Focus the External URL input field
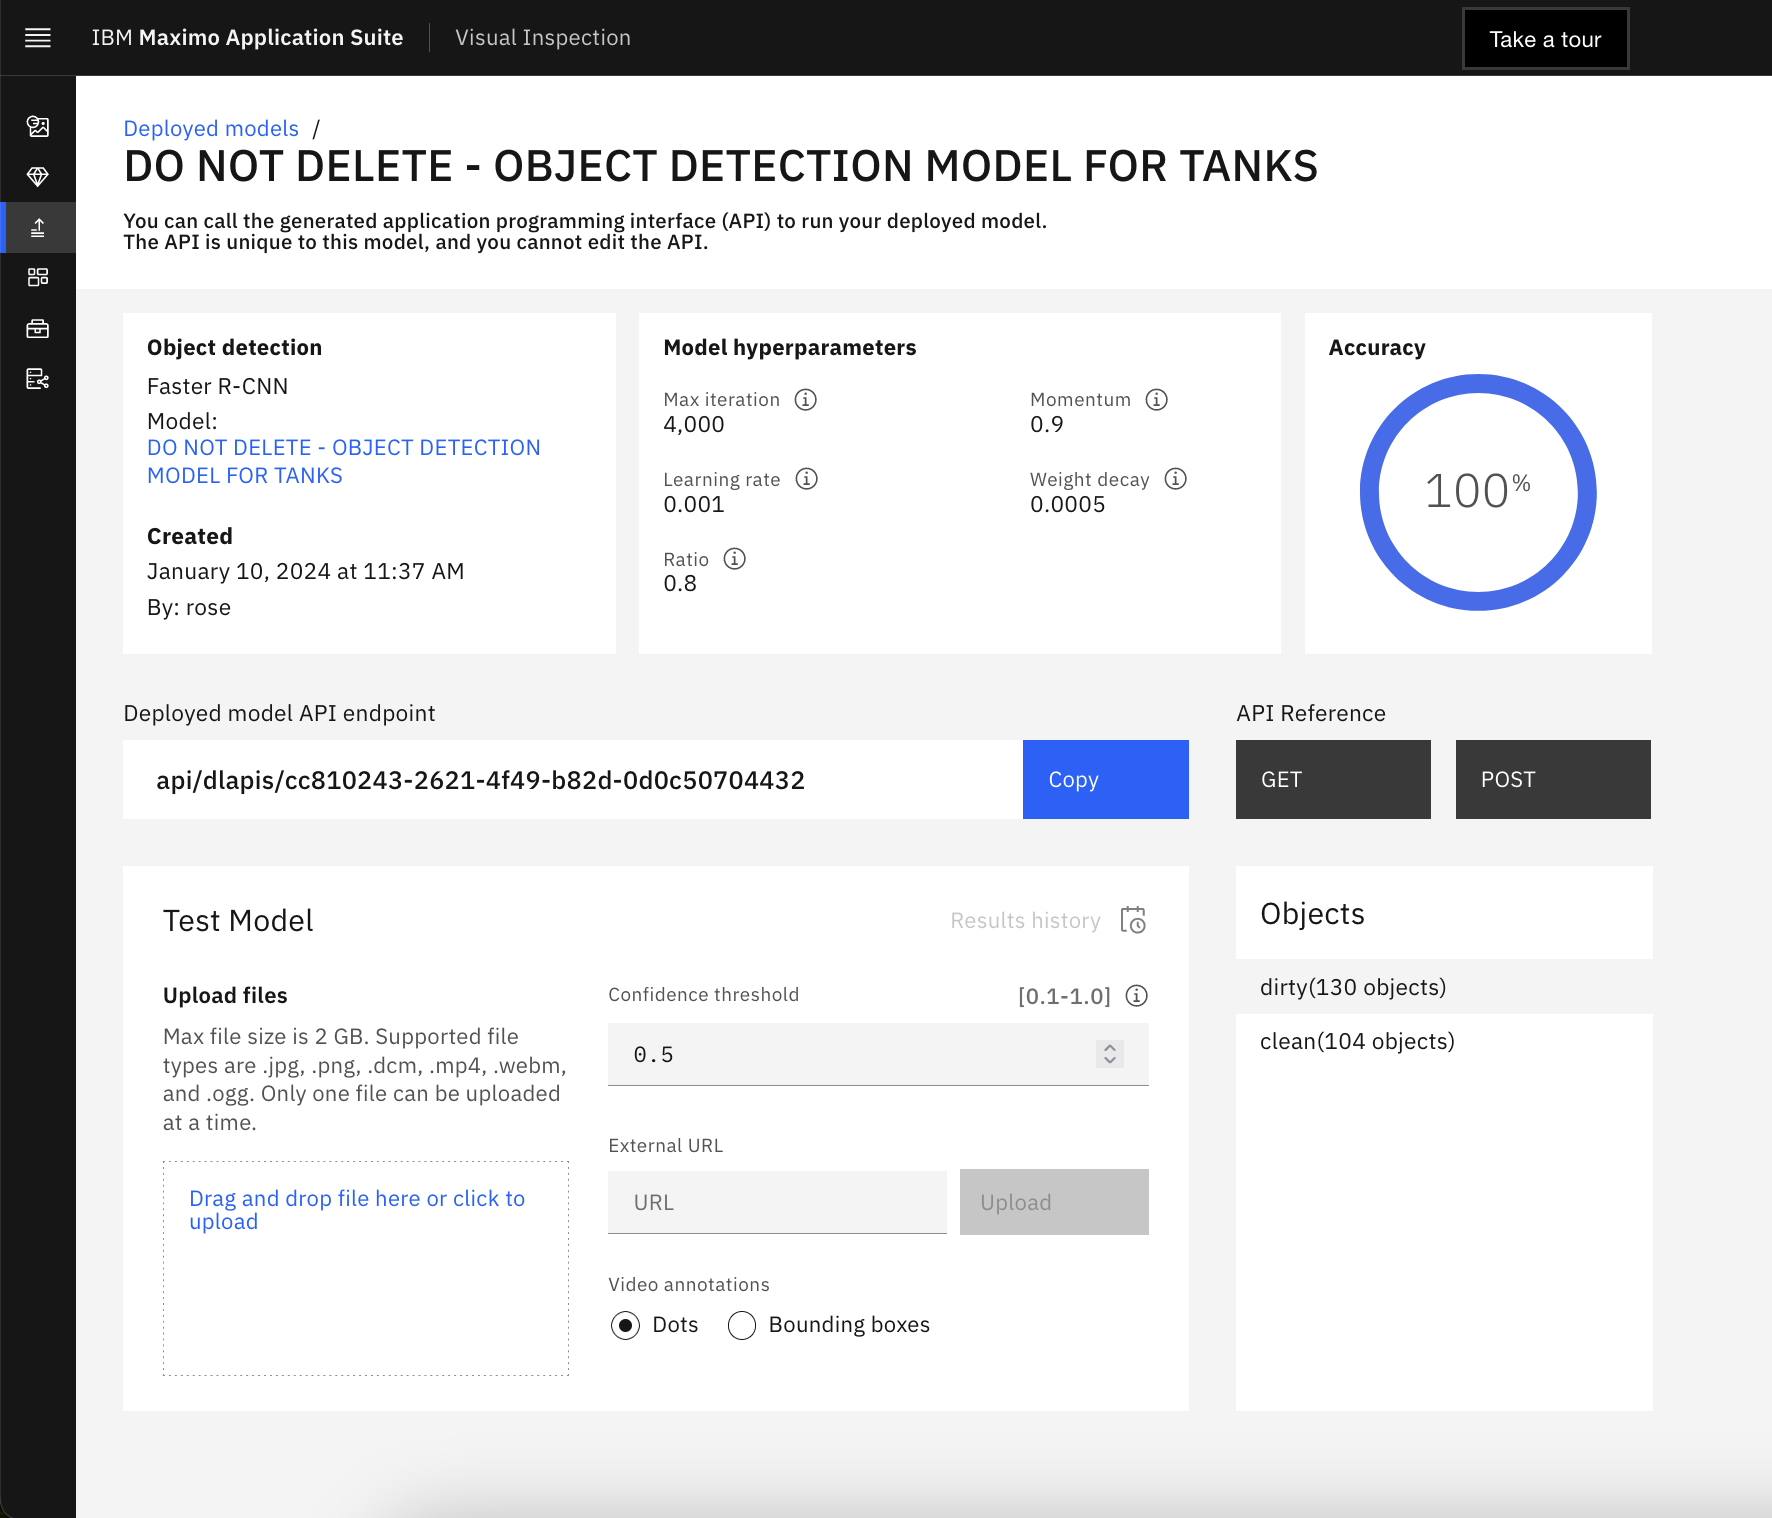This screenshot has height=1518, width=1772. point(777,1202)
